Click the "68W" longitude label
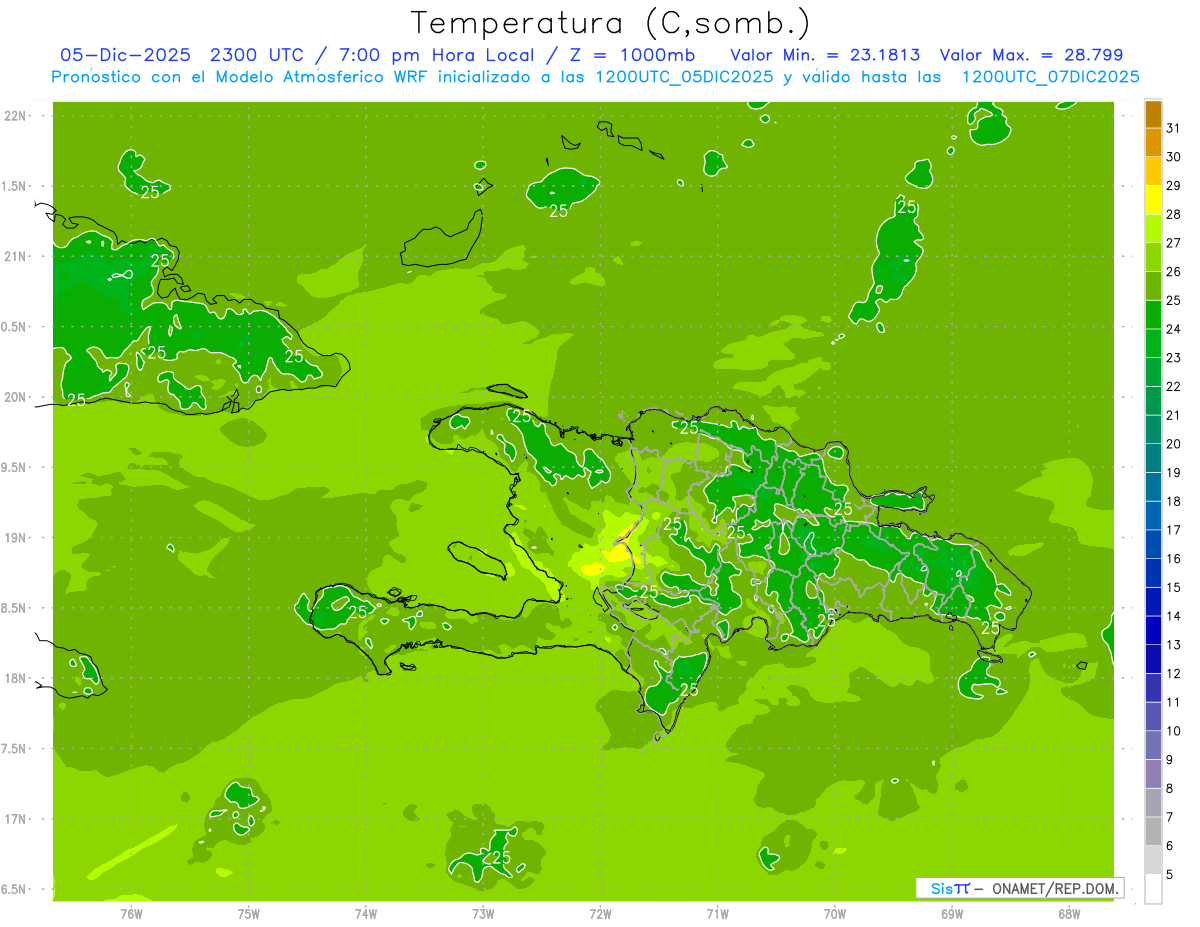This screenshot has width=1200, height=927. 1069,913
